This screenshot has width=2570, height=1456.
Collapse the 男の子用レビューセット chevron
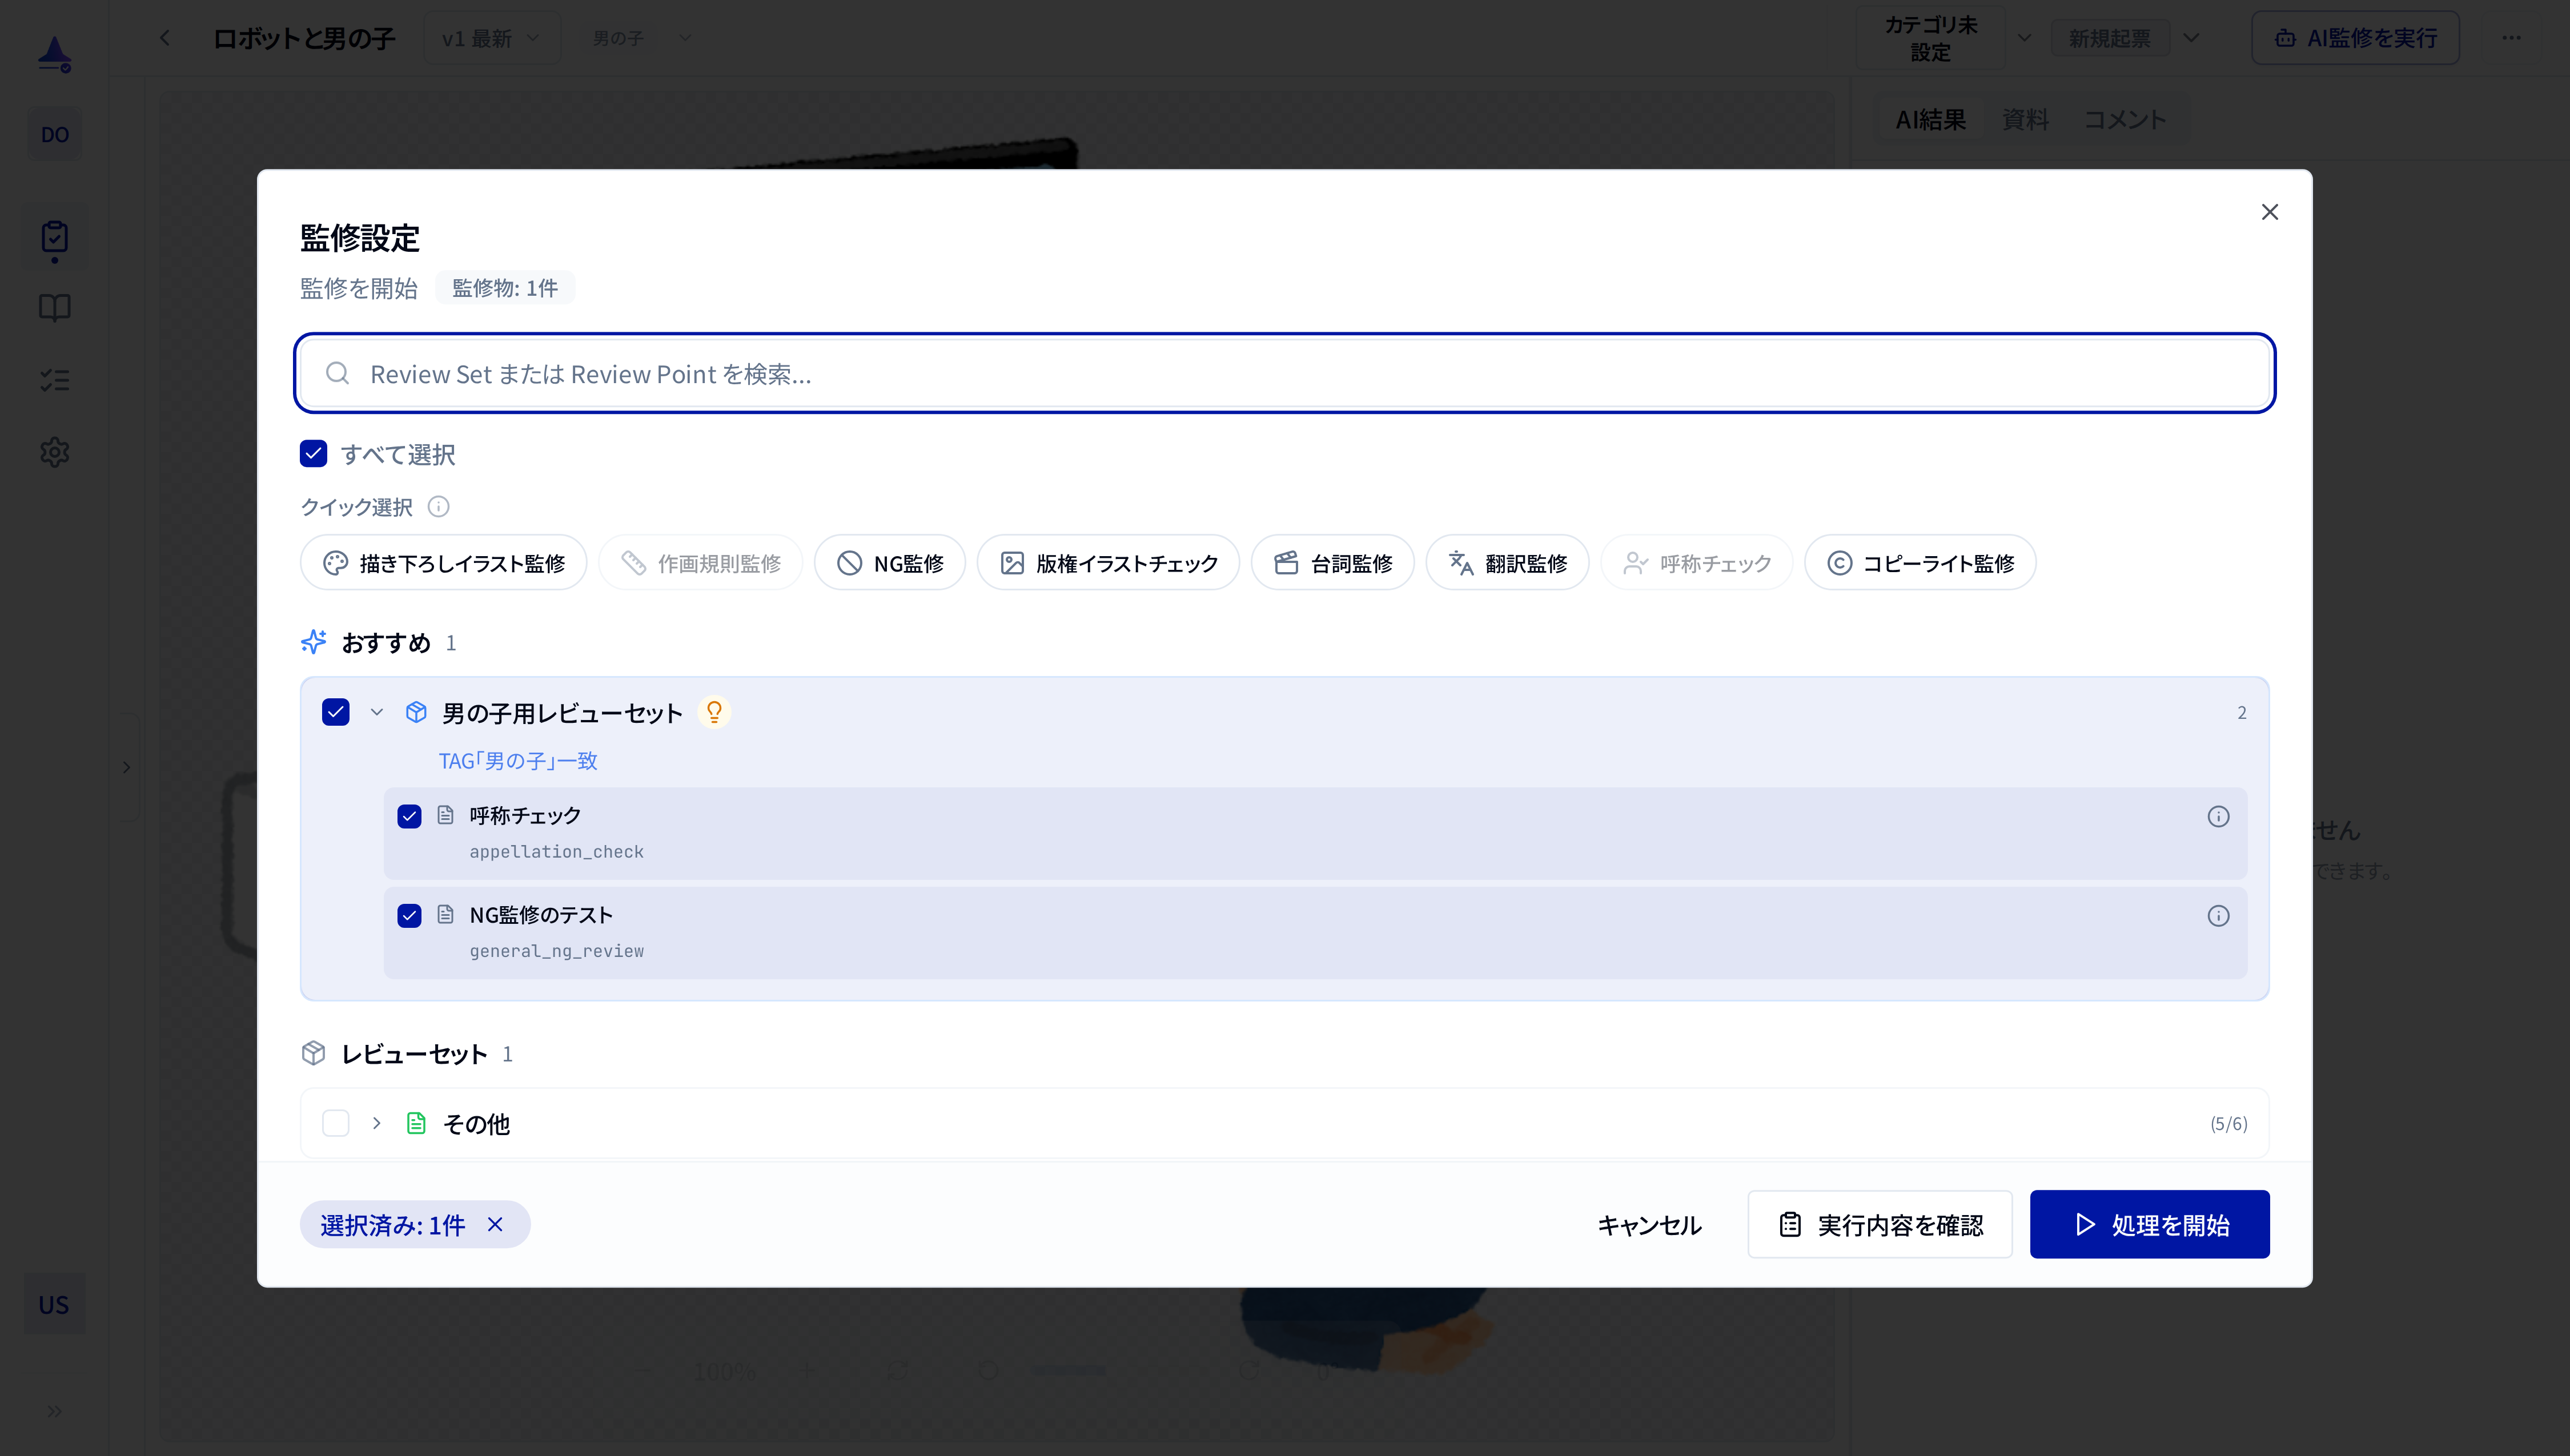[376, 712]
